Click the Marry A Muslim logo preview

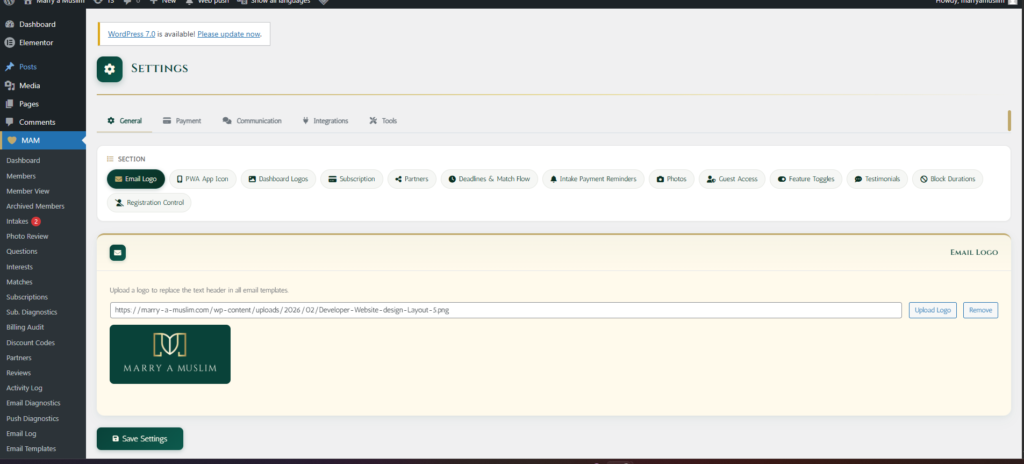(x=170, y=354)
